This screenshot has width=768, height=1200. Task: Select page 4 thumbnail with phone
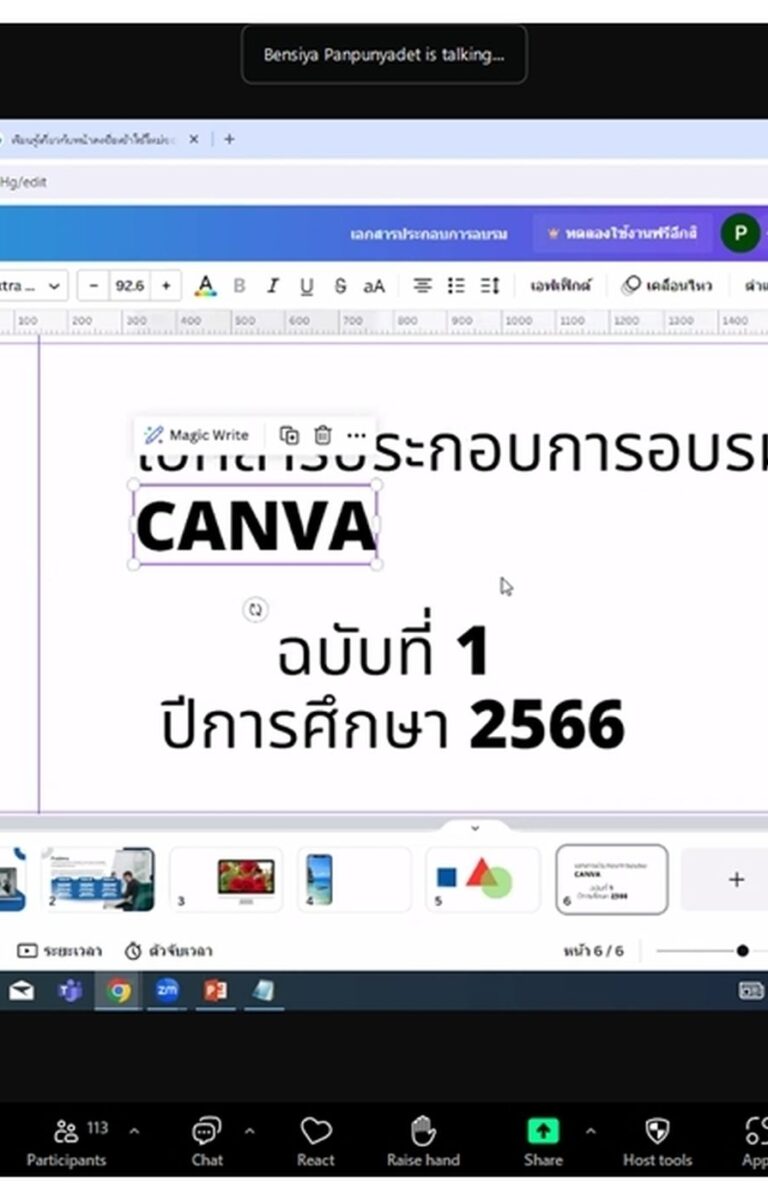click(x=355, y=879)
